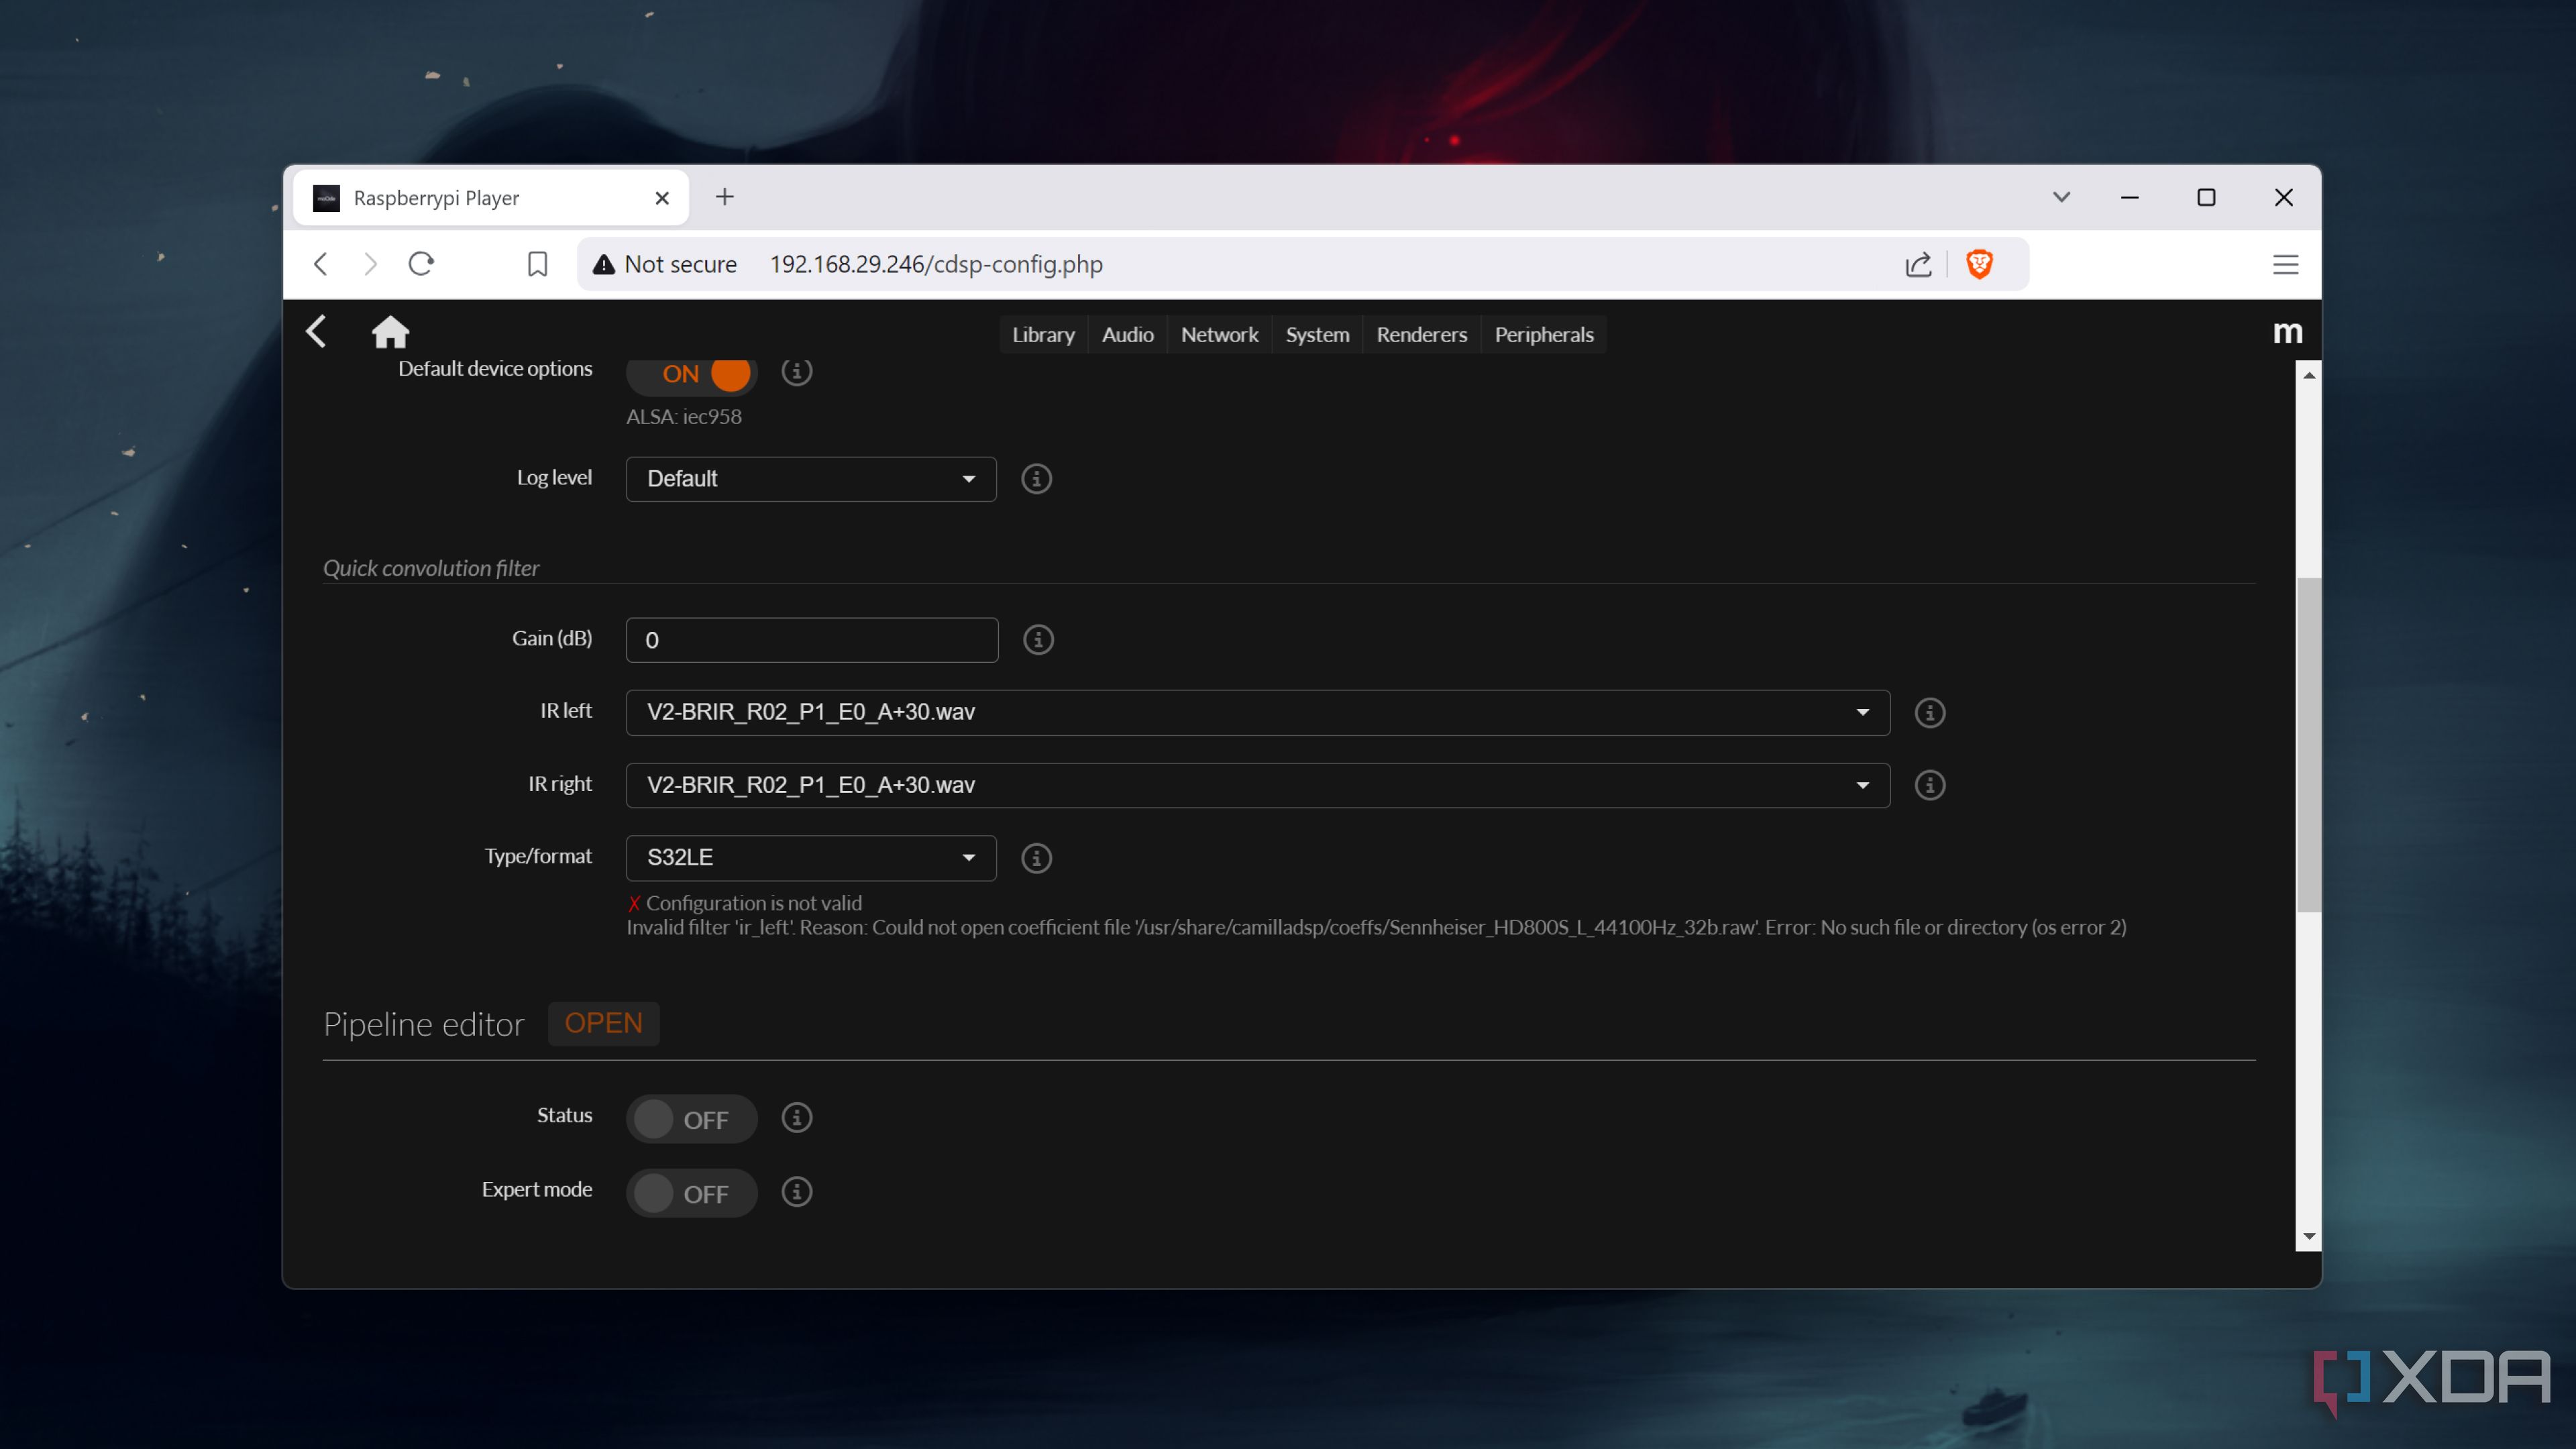Click the Not secure site warning
The height and width of the screenshot is (1449, 2576).
[x=665, y=264]
